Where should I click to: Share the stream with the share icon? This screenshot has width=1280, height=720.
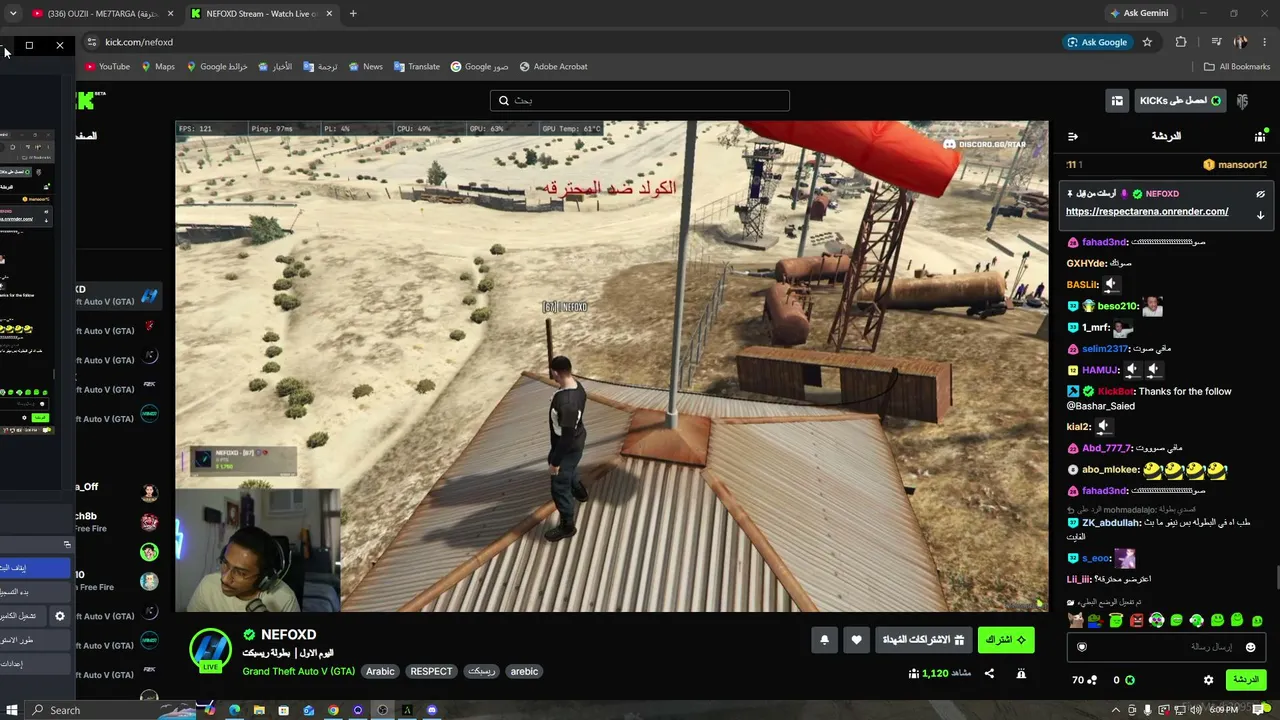989,674
